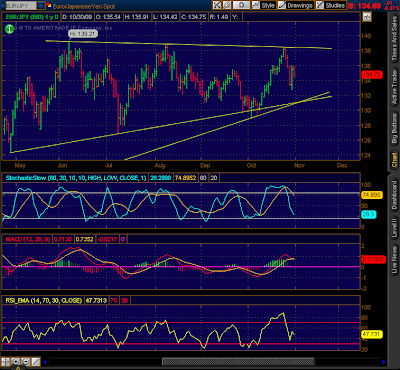Click the green info circle on chart

pos(9,29)
